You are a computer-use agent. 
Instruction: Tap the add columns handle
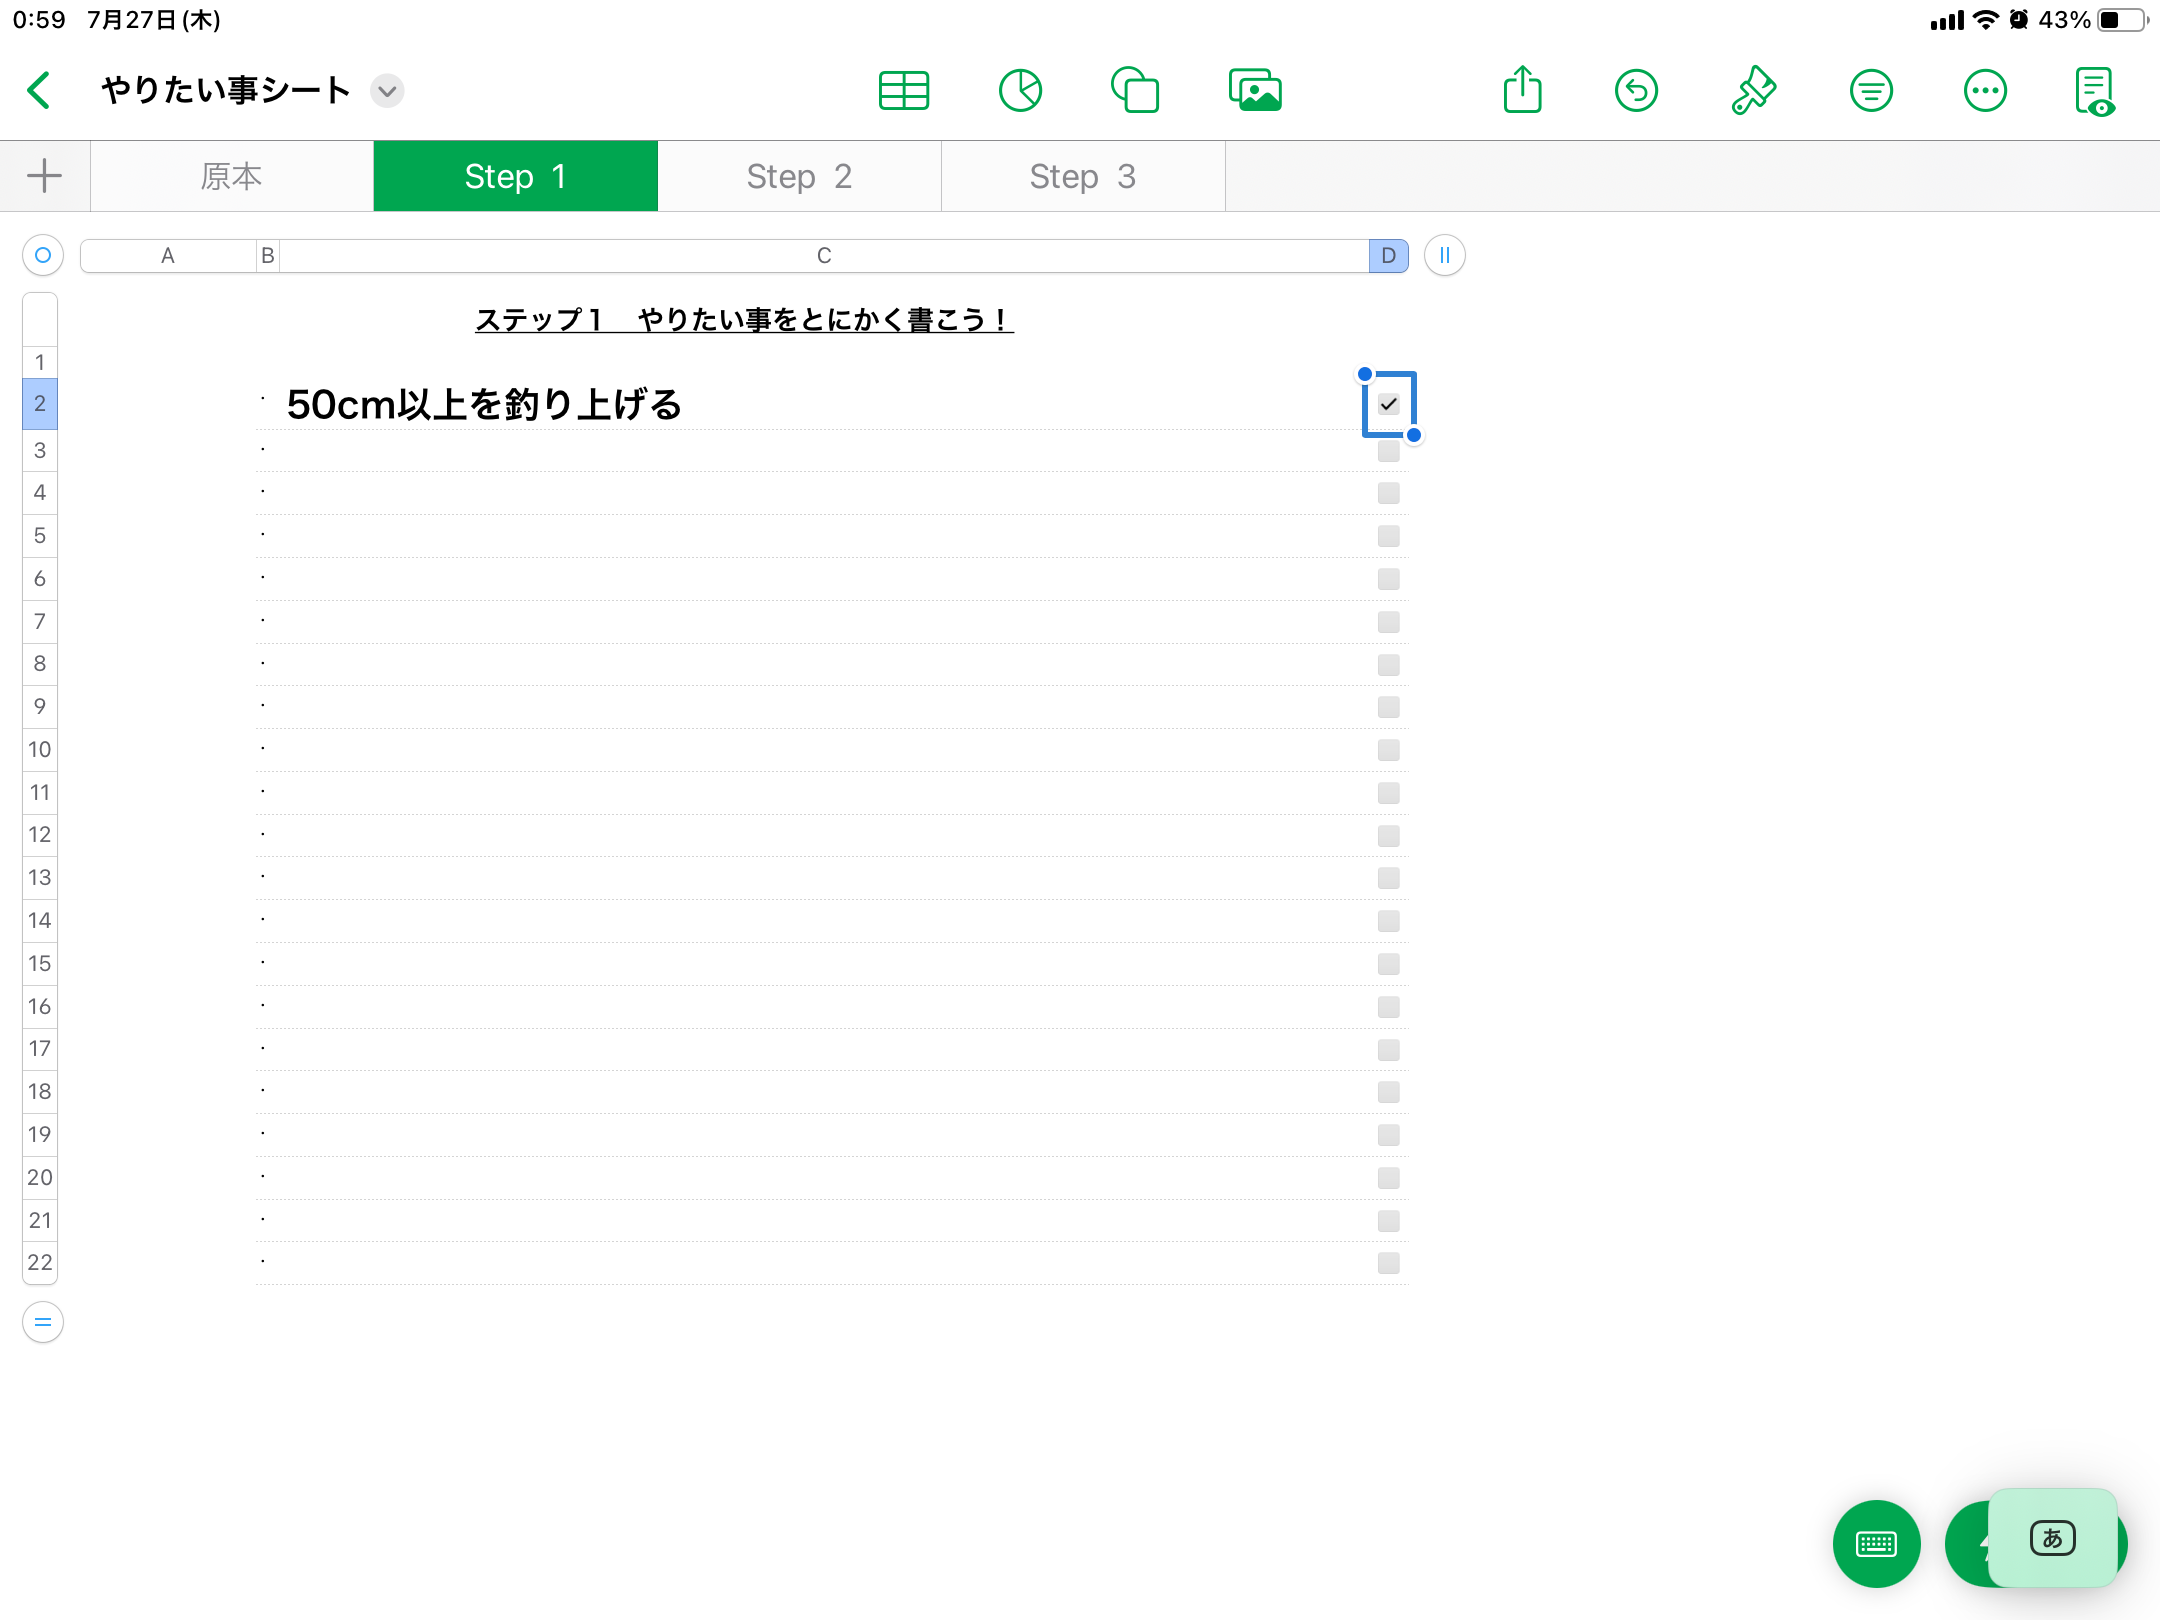(1444, 256)
